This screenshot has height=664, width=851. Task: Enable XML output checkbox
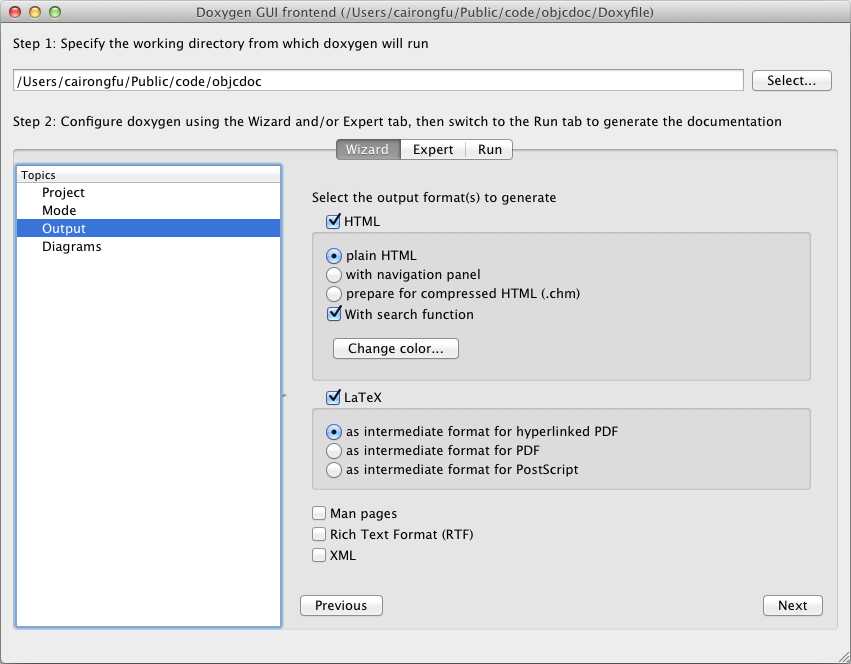[320, 555]
